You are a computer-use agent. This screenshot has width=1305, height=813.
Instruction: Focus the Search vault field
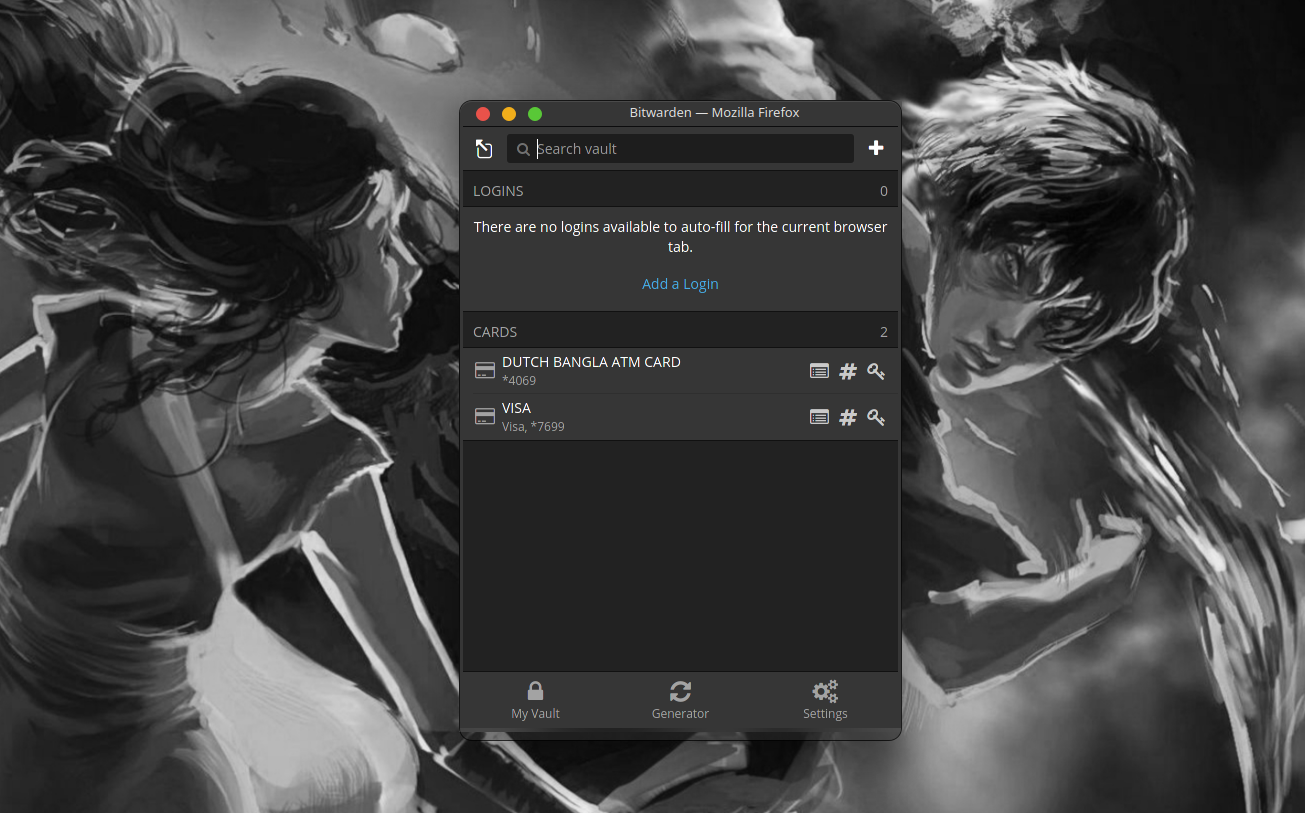[680, 149]
